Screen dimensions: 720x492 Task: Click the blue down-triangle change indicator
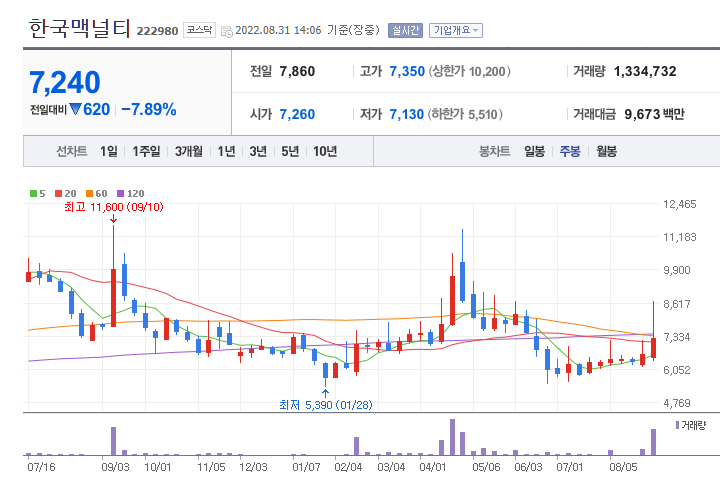point(76,109)
